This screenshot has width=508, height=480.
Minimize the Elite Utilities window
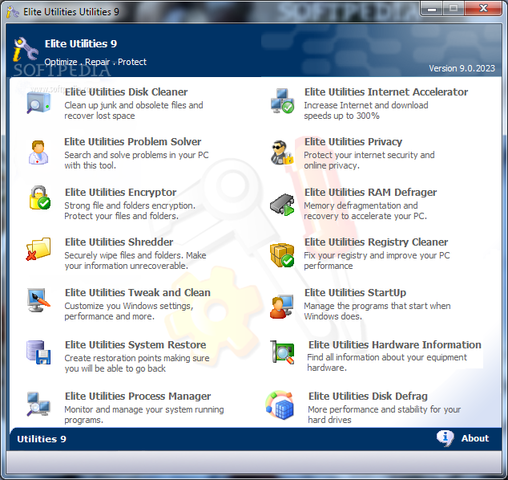[x=432, y=9]
